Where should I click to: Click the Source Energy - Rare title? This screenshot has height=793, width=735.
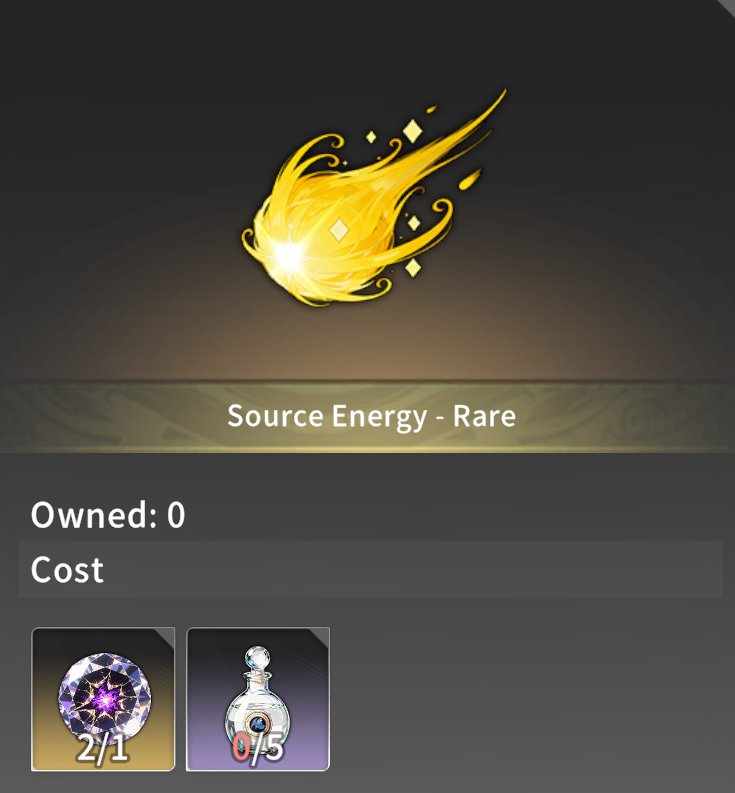click(371, 416)
